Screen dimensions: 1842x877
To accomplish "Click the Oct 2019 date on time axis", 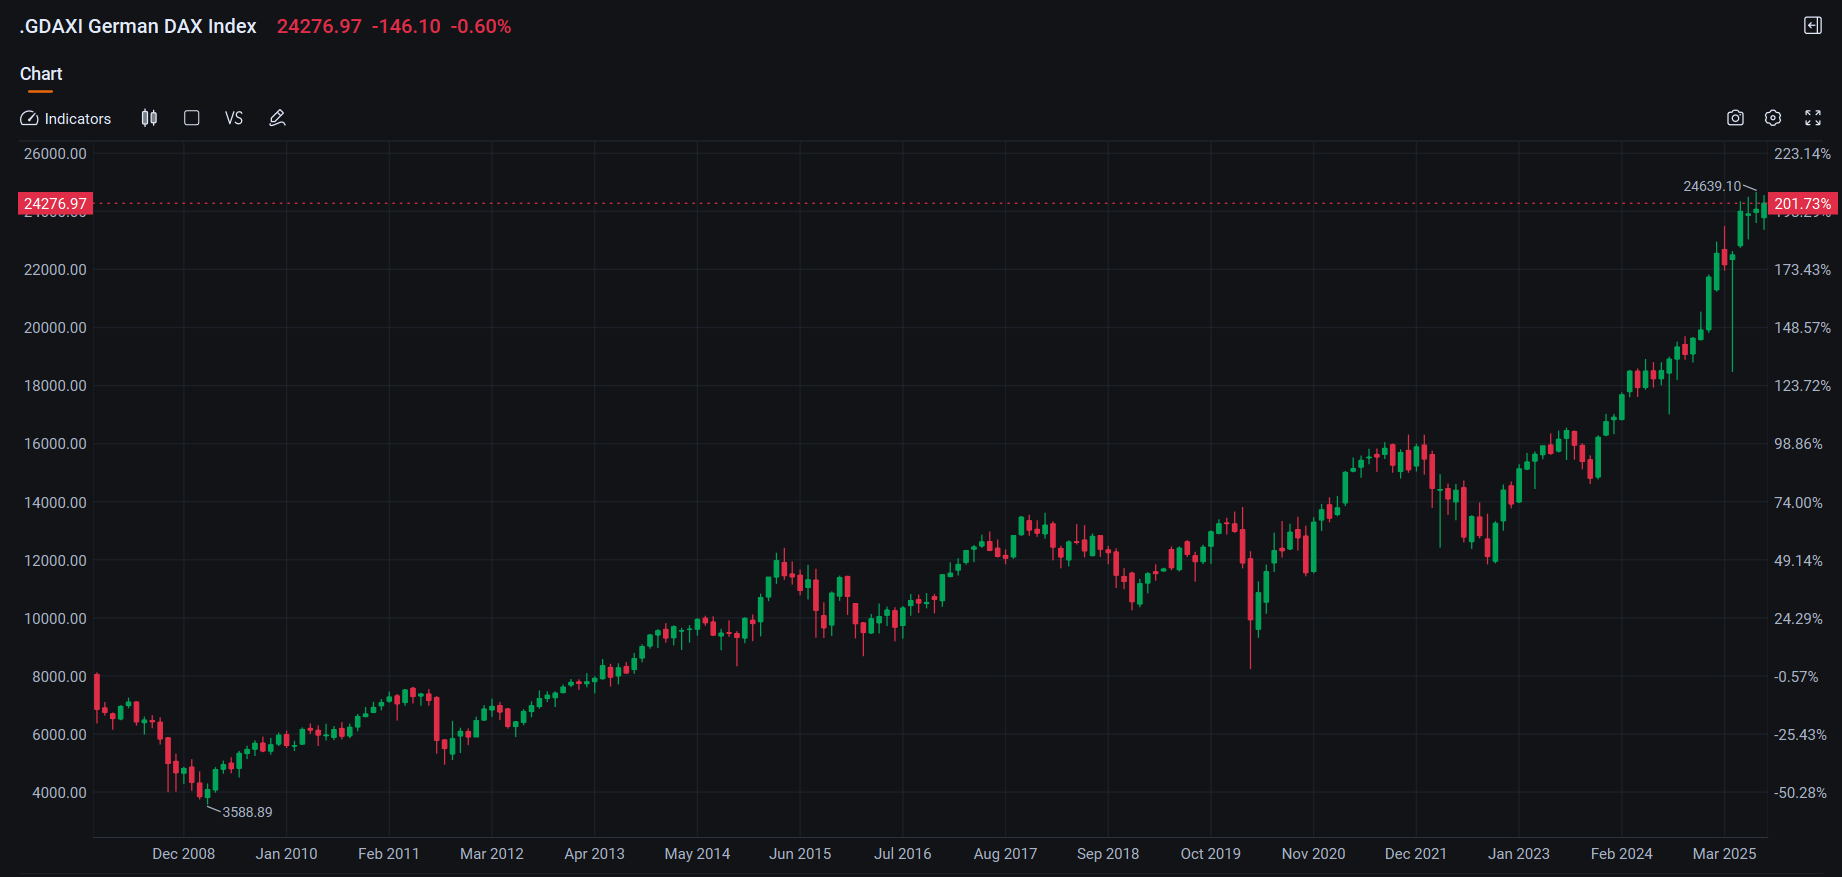I will [x=1210, y=854].
